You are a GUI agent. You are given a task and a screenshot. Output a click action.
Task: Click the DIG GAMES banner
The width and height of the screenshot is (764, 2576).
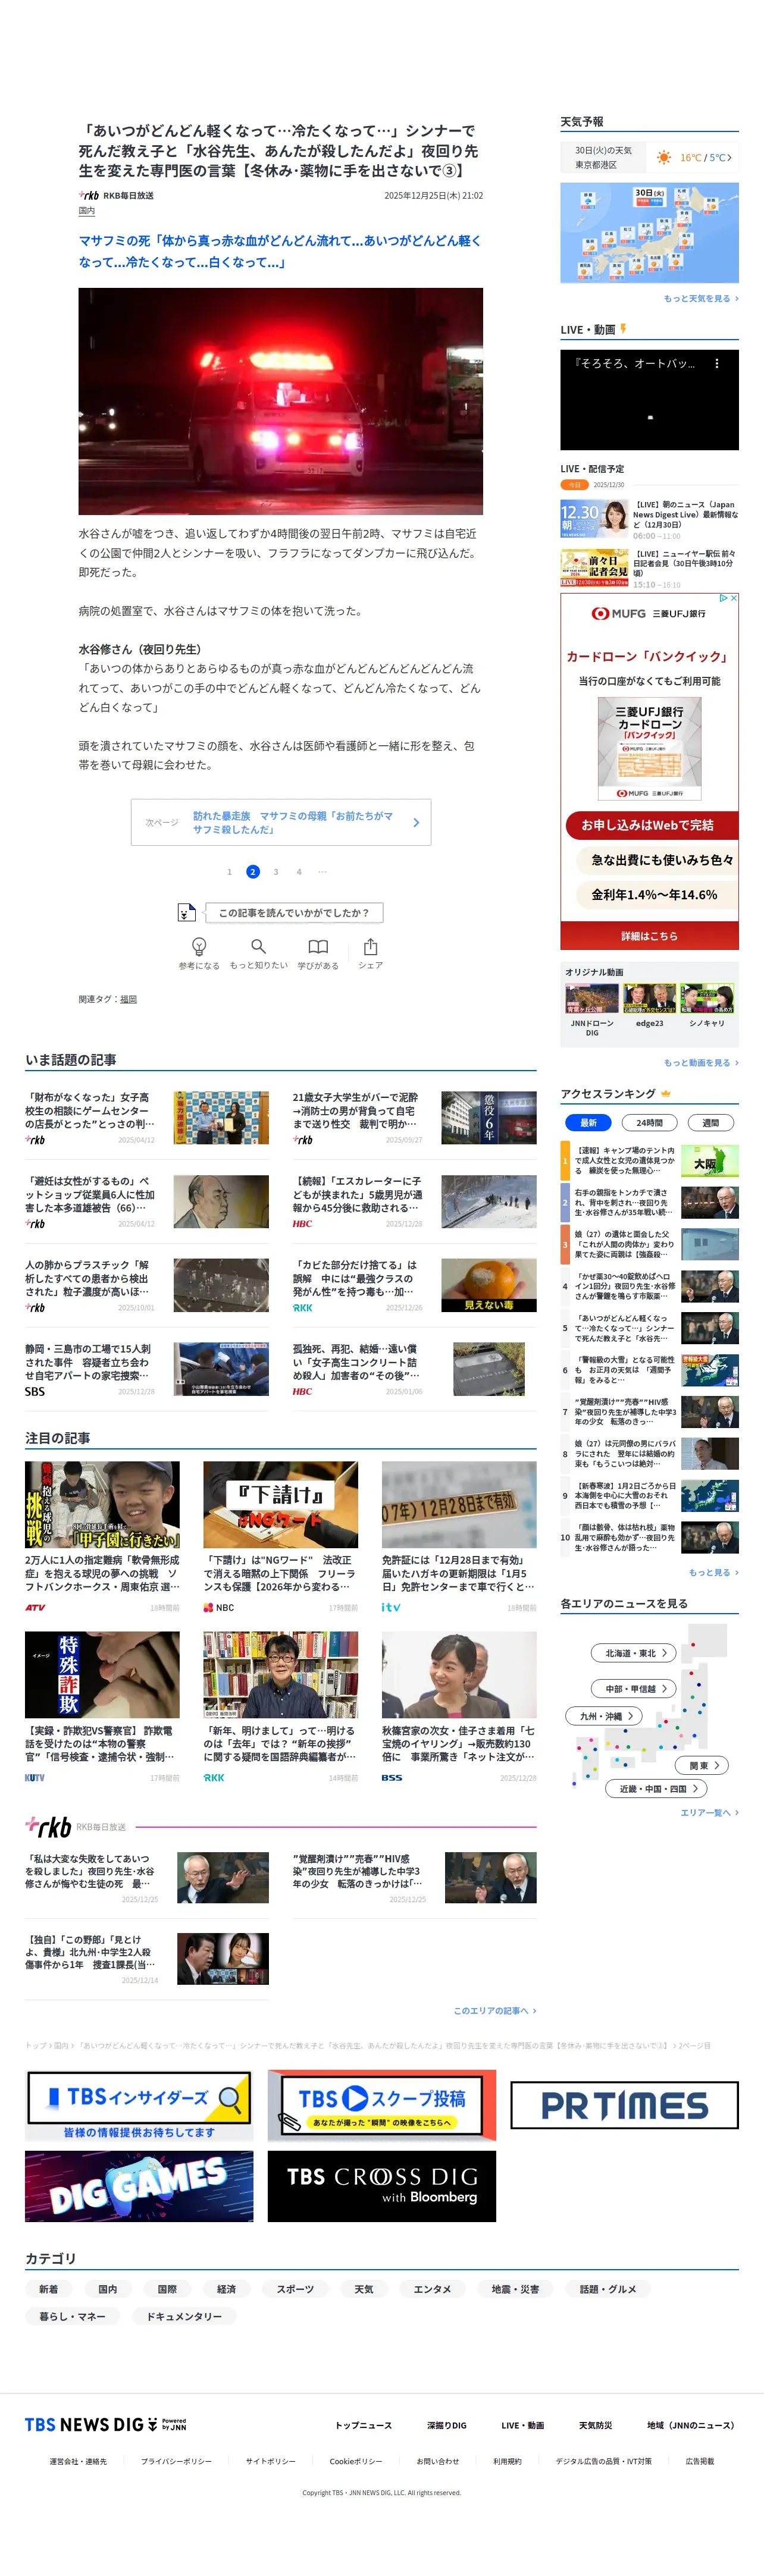coord(139,2186)
